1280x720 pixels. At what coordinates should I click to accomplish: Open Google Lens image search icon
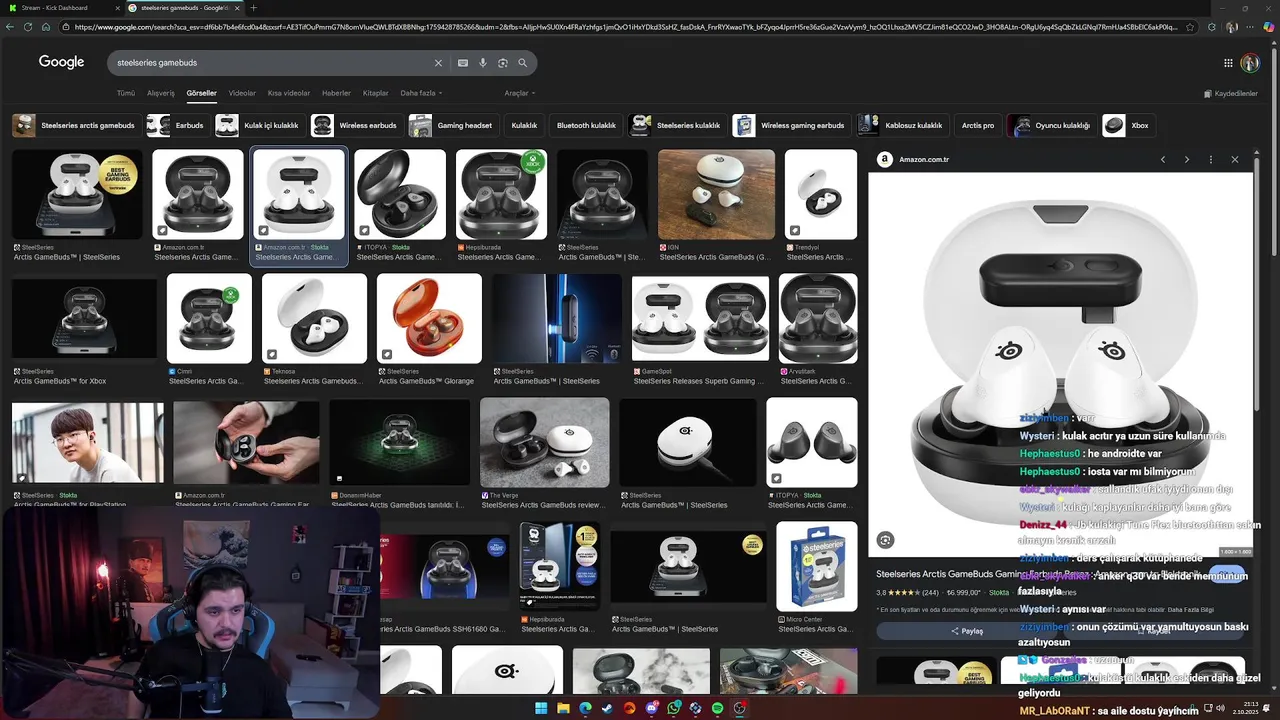(x=503, y=63)
